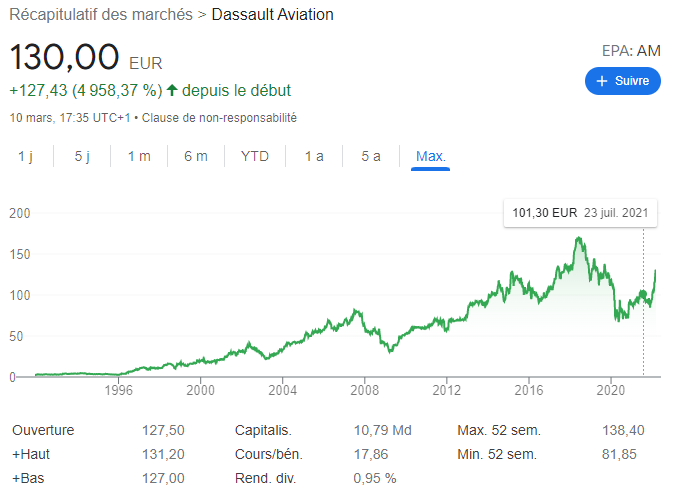Click the +Haut value 131,20
Viewport: 681px width, 489px height.
tap(163, 454)
